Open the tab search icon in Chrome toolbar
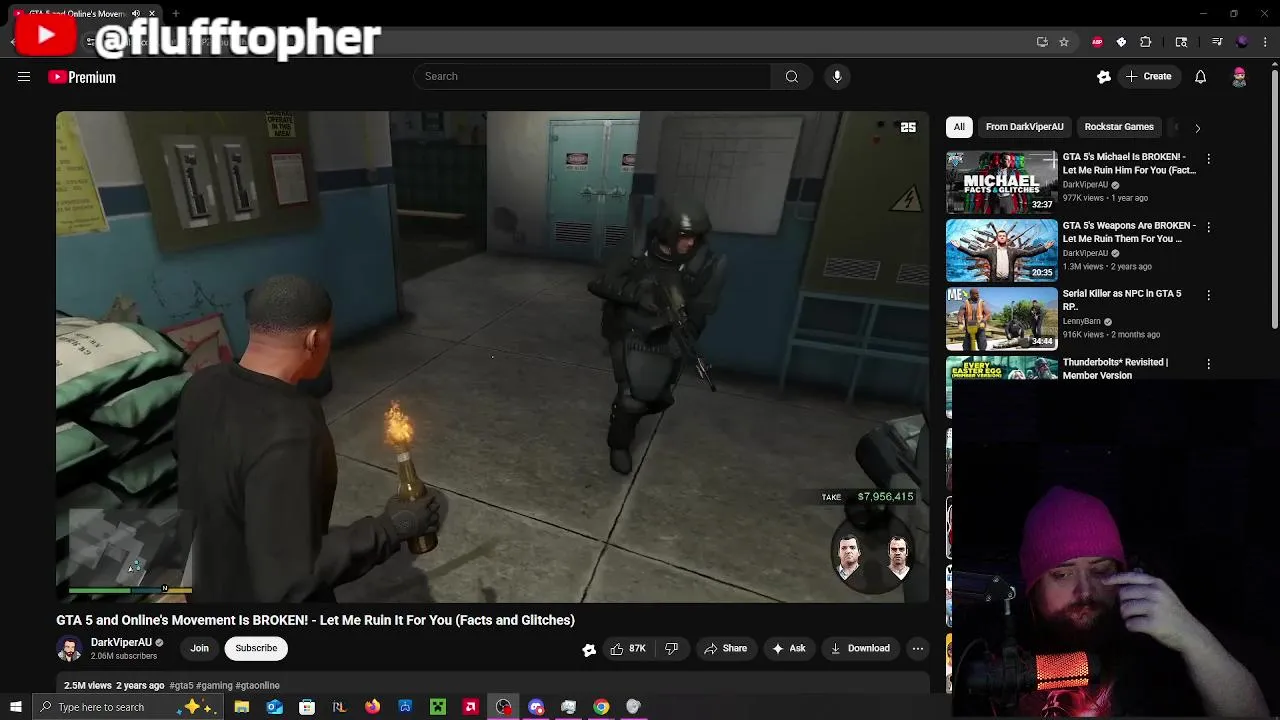1280x720 pixels. click(x=1181, y=42)
